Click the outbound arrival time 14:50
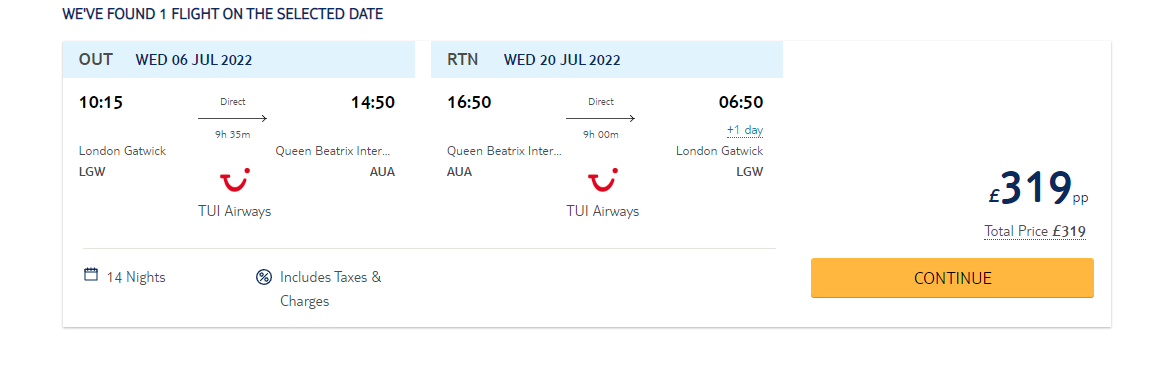 pos(373,102)
